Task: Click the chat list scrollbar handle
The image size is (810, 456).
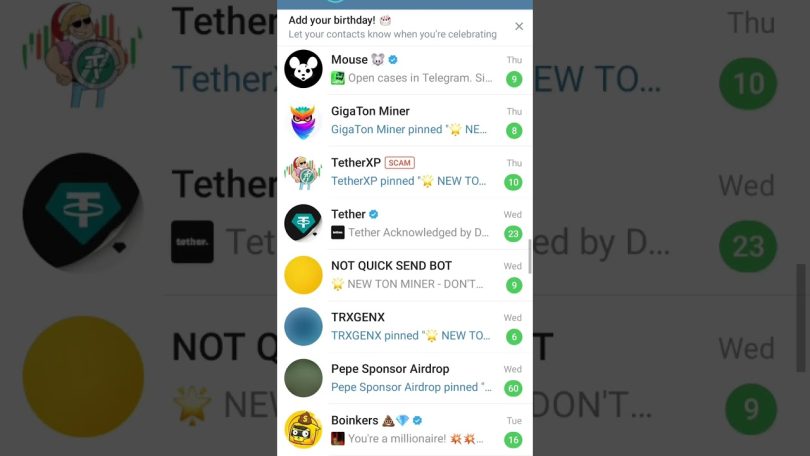Action: point(530,256)
